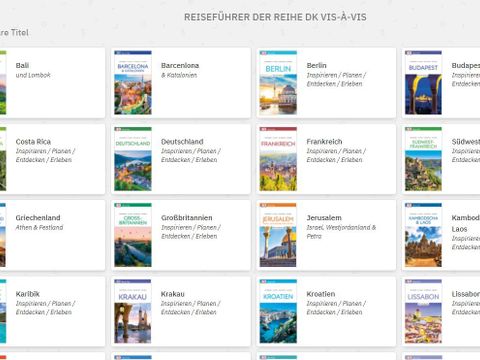Open the Südwest-Frankreich book cover thumbnail
The height and width of the screenshot is (360, 480).
coord(423,159)
